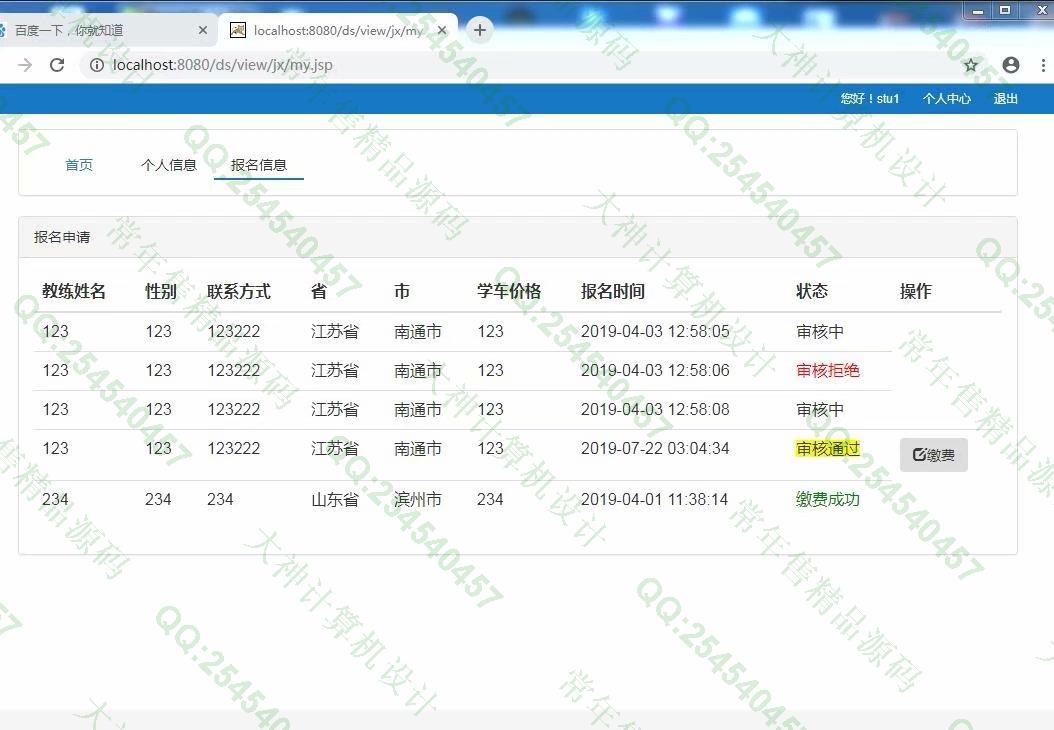Viewport: 1054px width, 730px height.
Task: Click the timestamp 2019-04-03 12:58:06
Action: (655, 370)
